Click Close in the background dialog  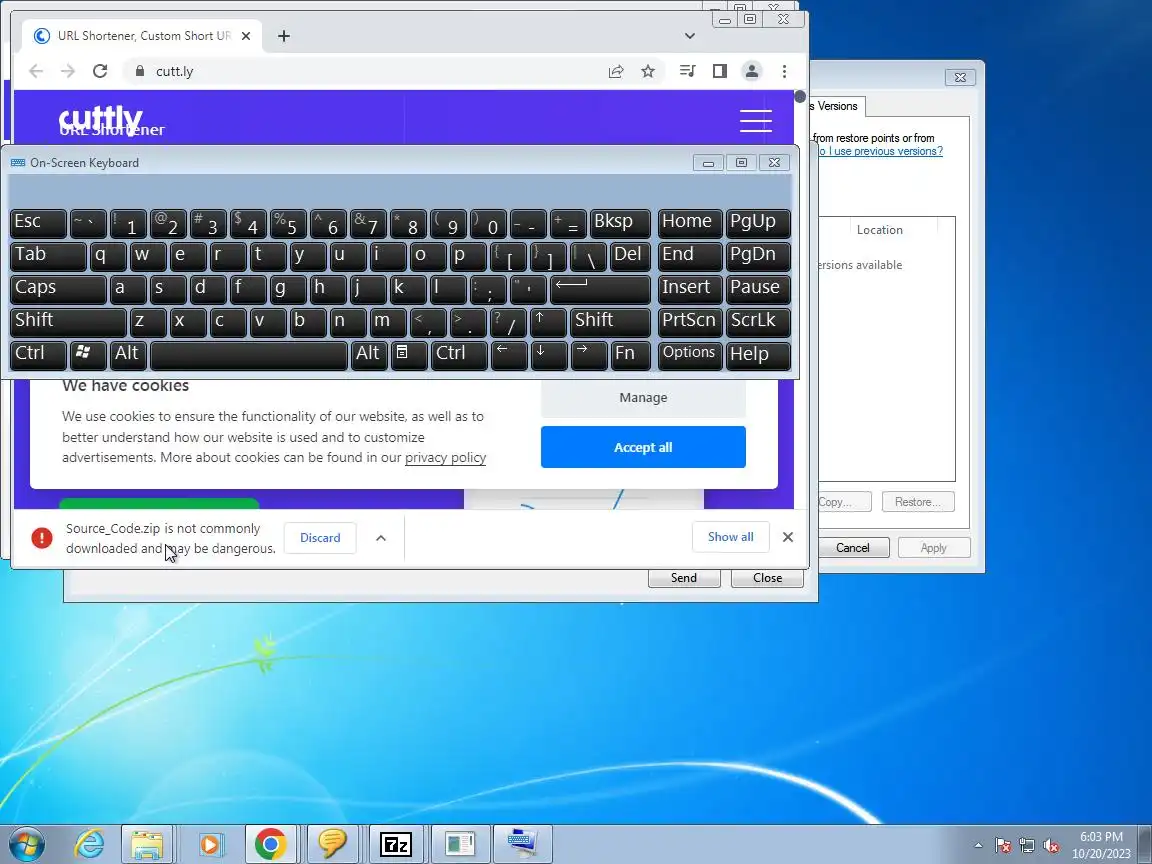(x=767, y=578)
